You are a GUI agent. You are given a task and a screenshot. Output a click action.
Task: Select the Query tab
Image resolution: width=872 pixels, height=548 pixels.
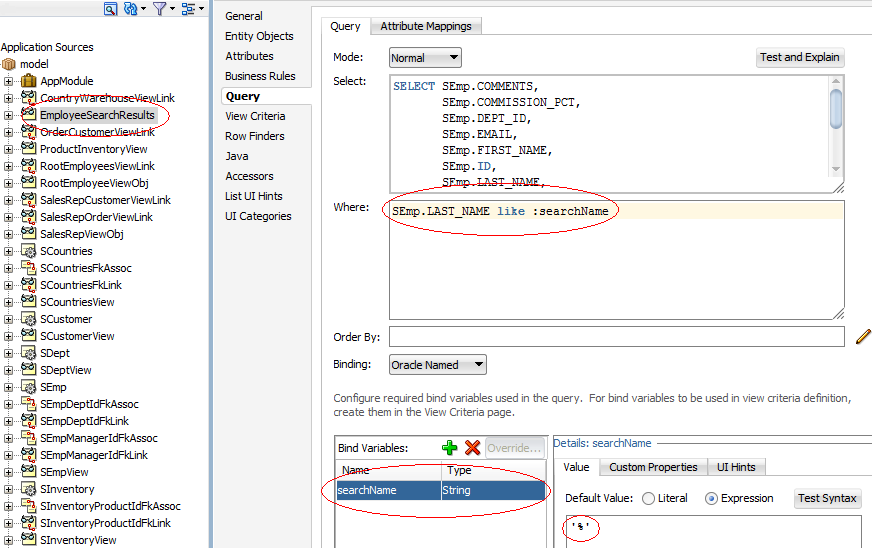[x=345, y=26]
